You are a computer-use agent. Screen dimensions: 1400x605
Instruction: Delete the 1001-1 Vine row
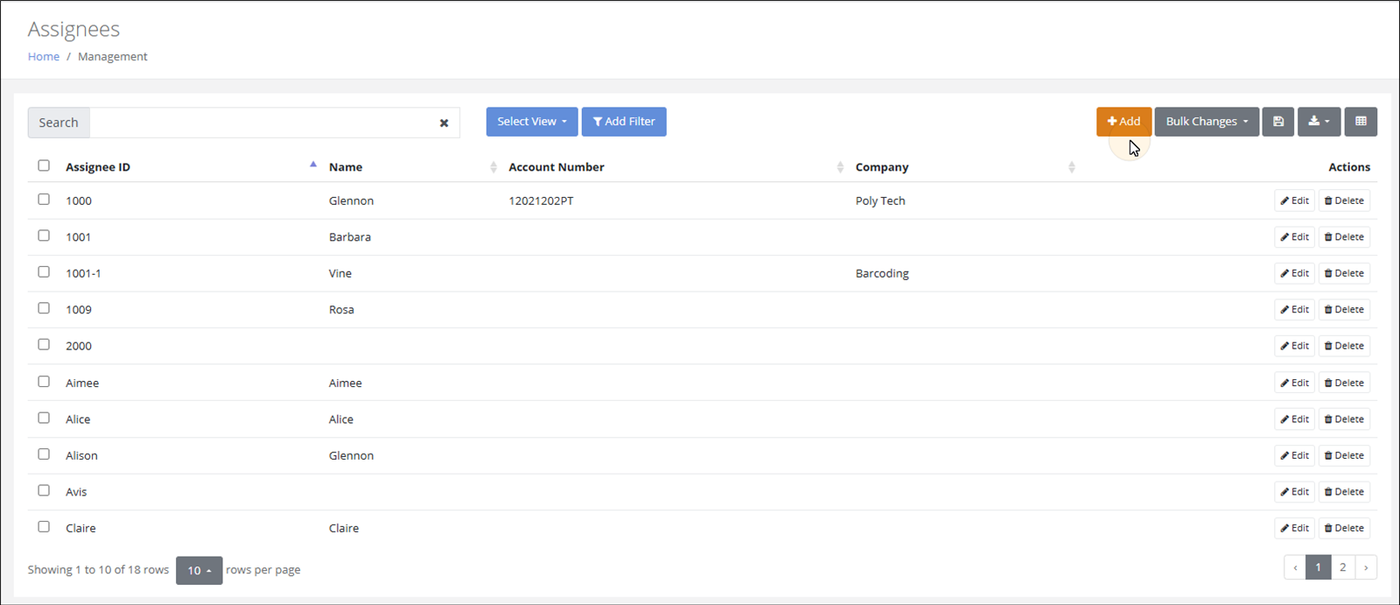pos(1344,273)
